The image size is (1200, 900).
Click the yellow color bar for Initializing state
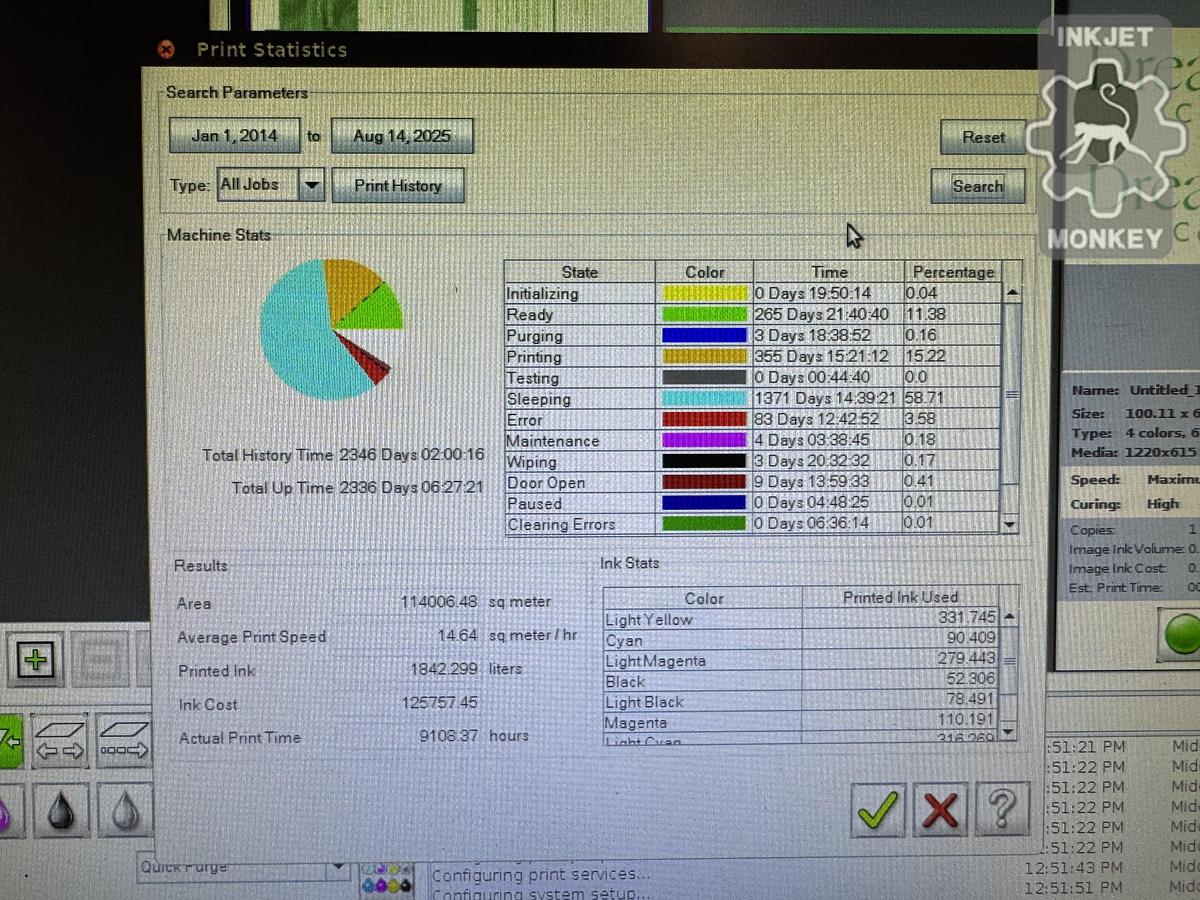coord(703,292)
